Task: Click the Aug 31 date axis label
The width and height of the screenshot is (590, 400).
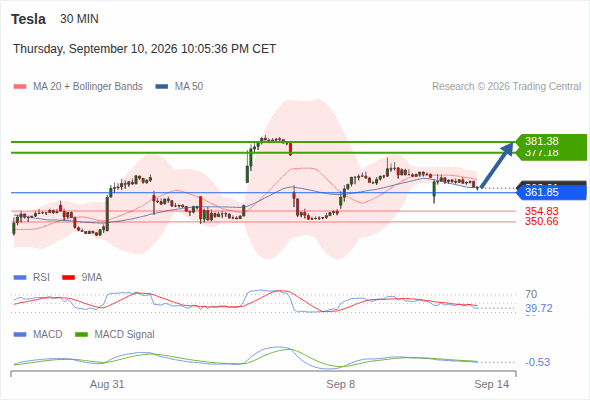Action: coord(107,384)
